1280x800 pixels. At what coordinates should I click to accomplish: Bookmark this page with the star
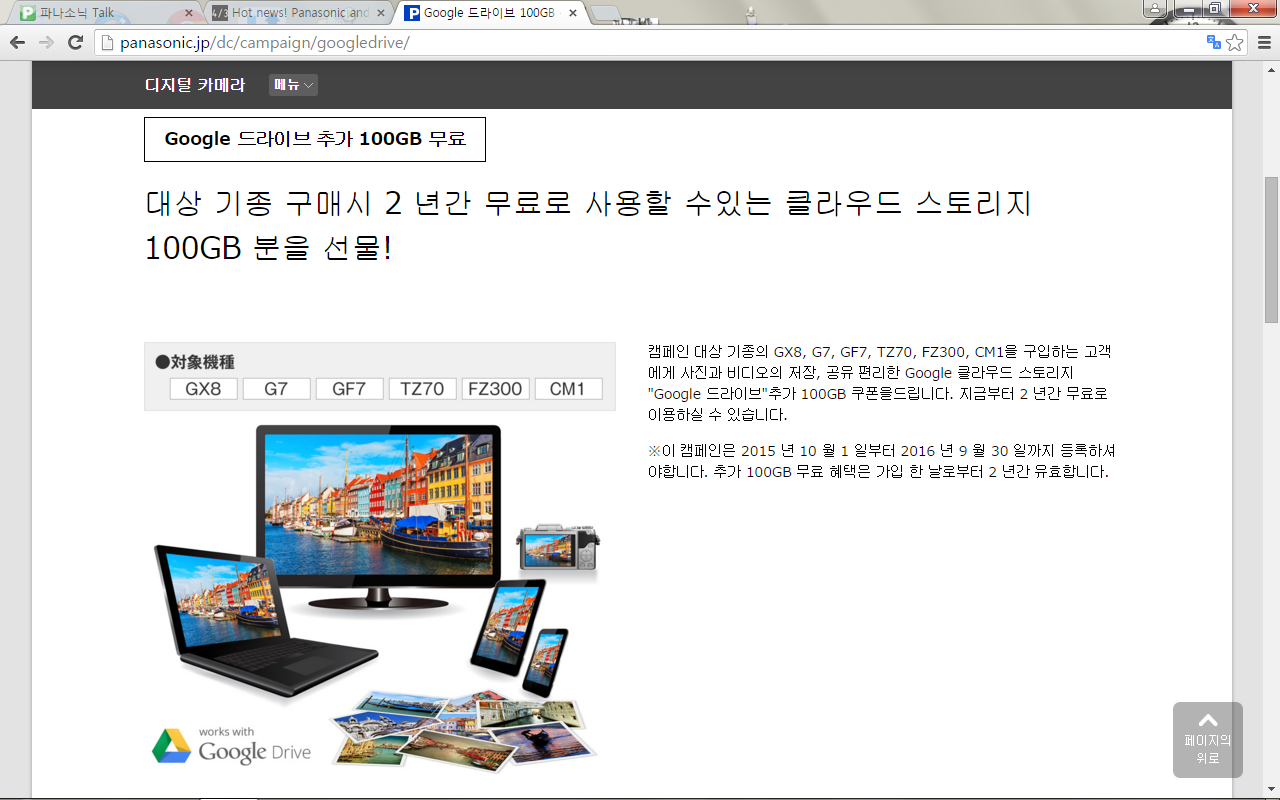pos(1235,42)
